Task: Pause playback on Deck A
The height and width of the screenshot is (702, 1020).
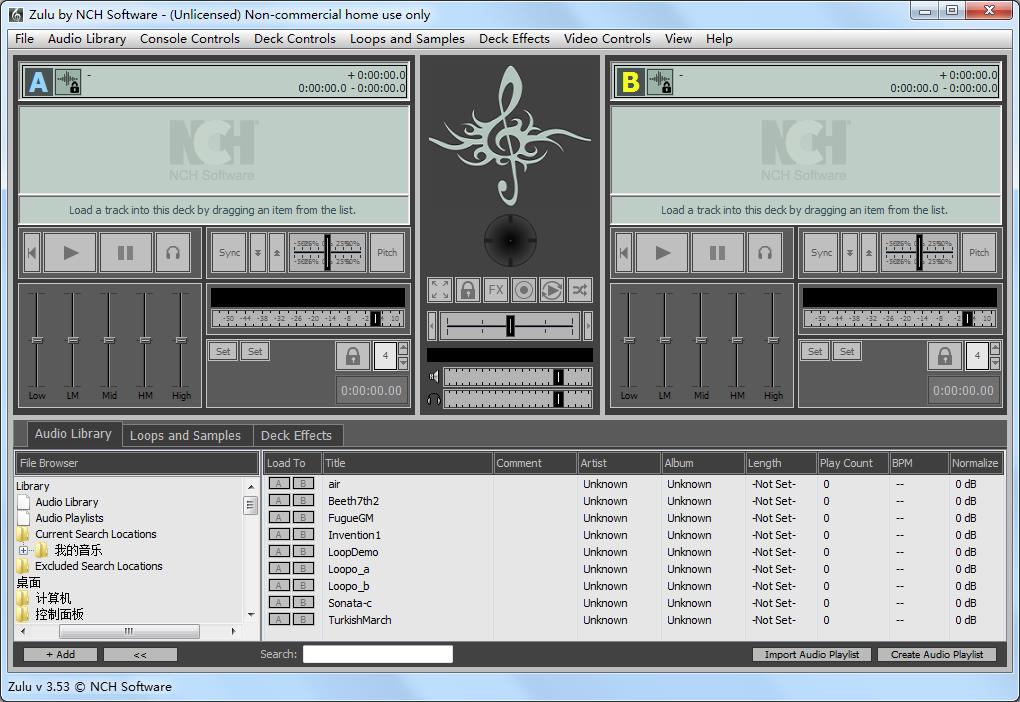Action: (126, 252)
